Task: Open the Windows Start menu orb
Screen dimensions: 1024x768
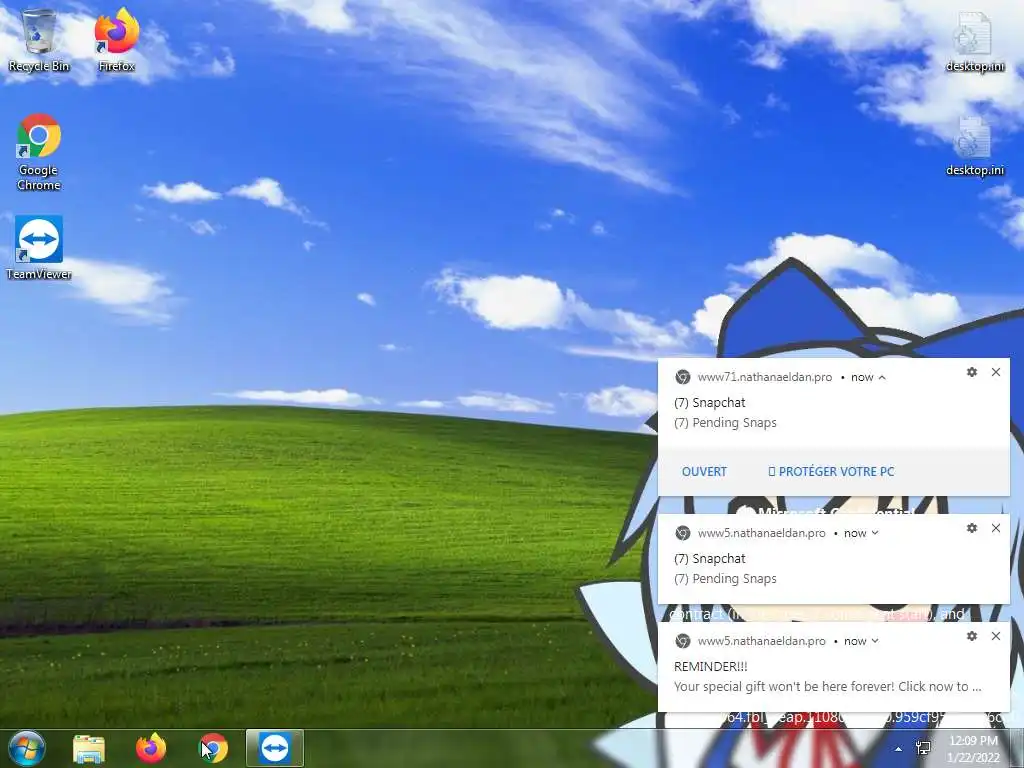Action: 27,748
